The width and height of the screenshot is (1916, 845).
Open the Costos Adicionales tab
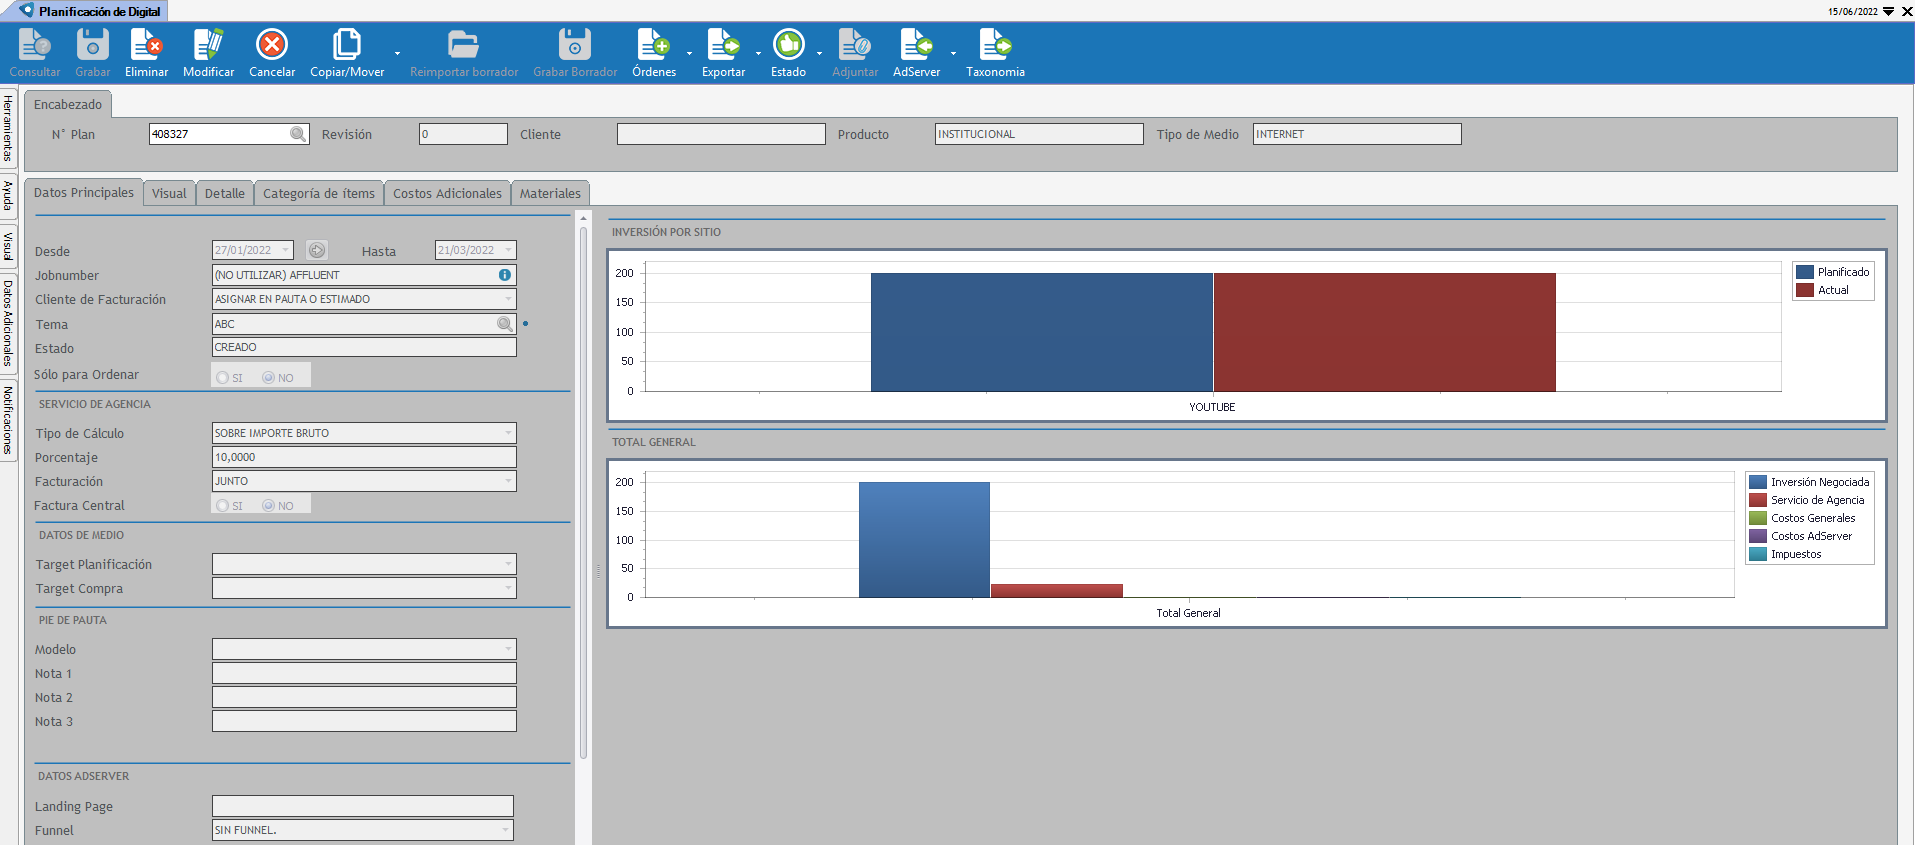[x=447, y=194]
